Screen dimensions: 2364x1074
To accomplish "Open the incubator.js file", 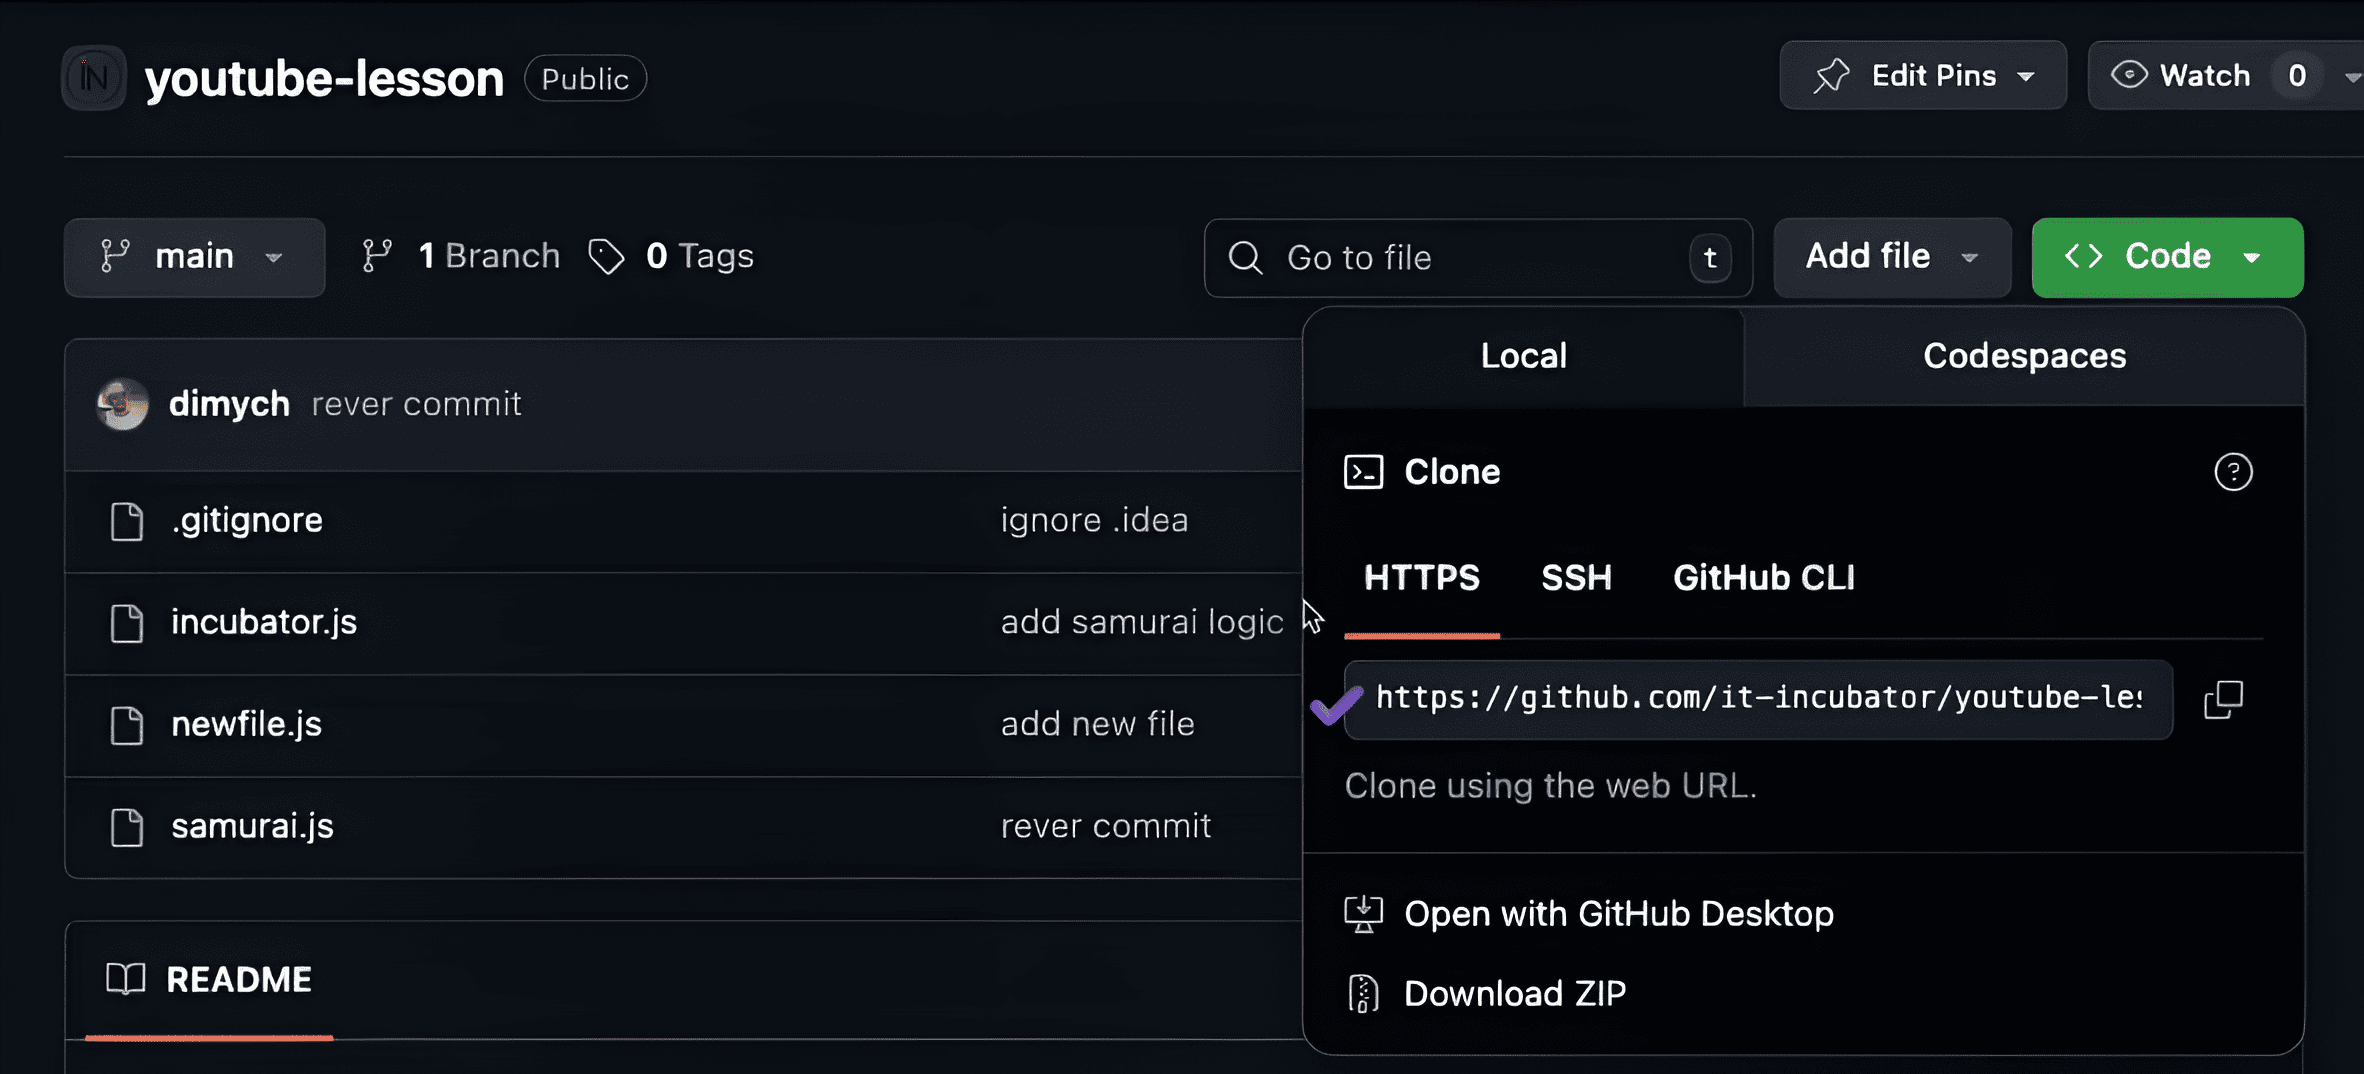I will pos(264,622).
